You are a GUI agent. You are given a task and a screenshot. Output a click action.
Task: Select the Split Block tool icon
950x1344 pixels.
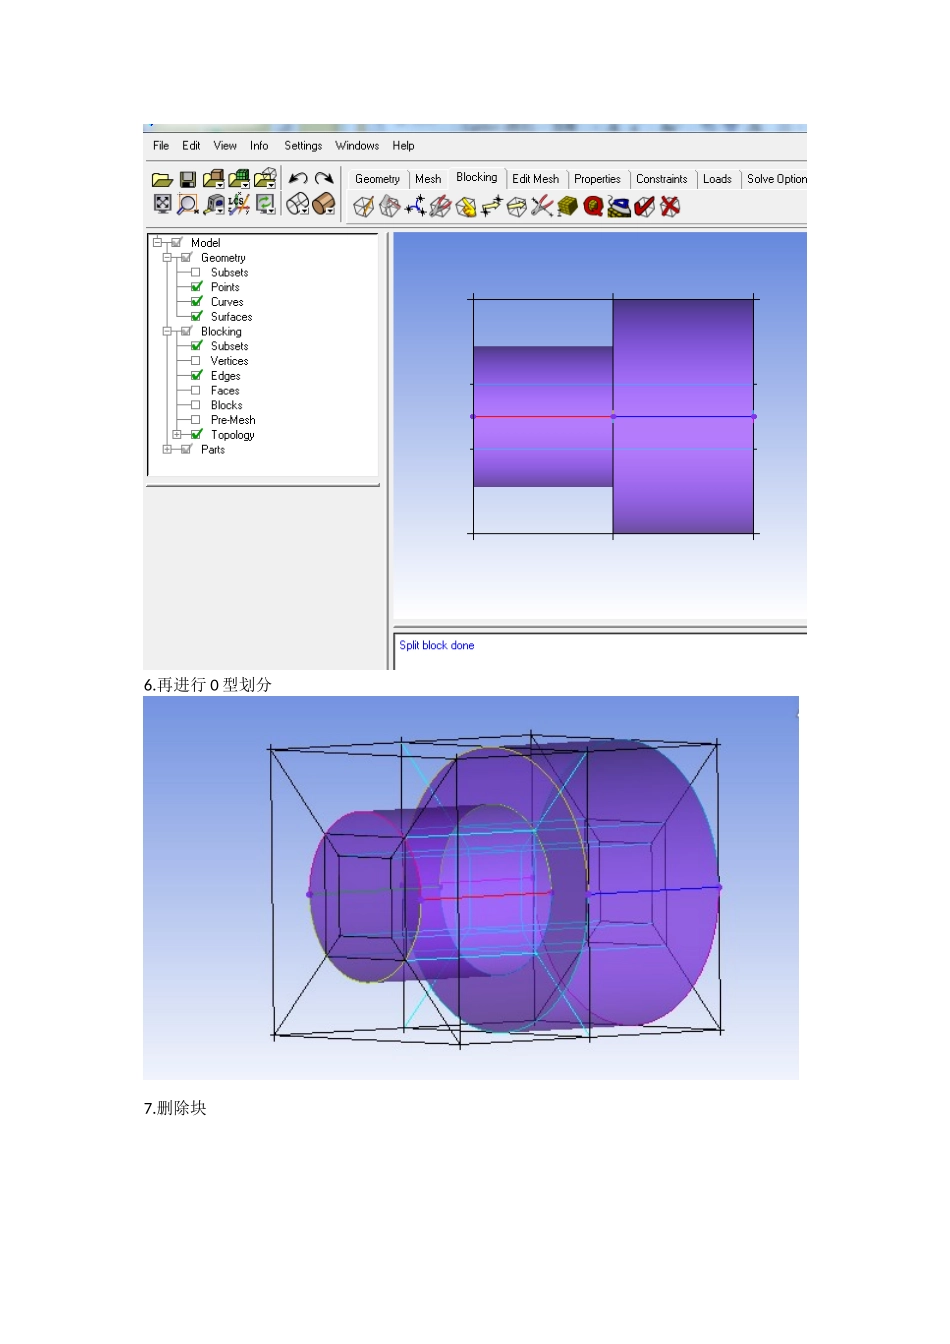point(390,206)
